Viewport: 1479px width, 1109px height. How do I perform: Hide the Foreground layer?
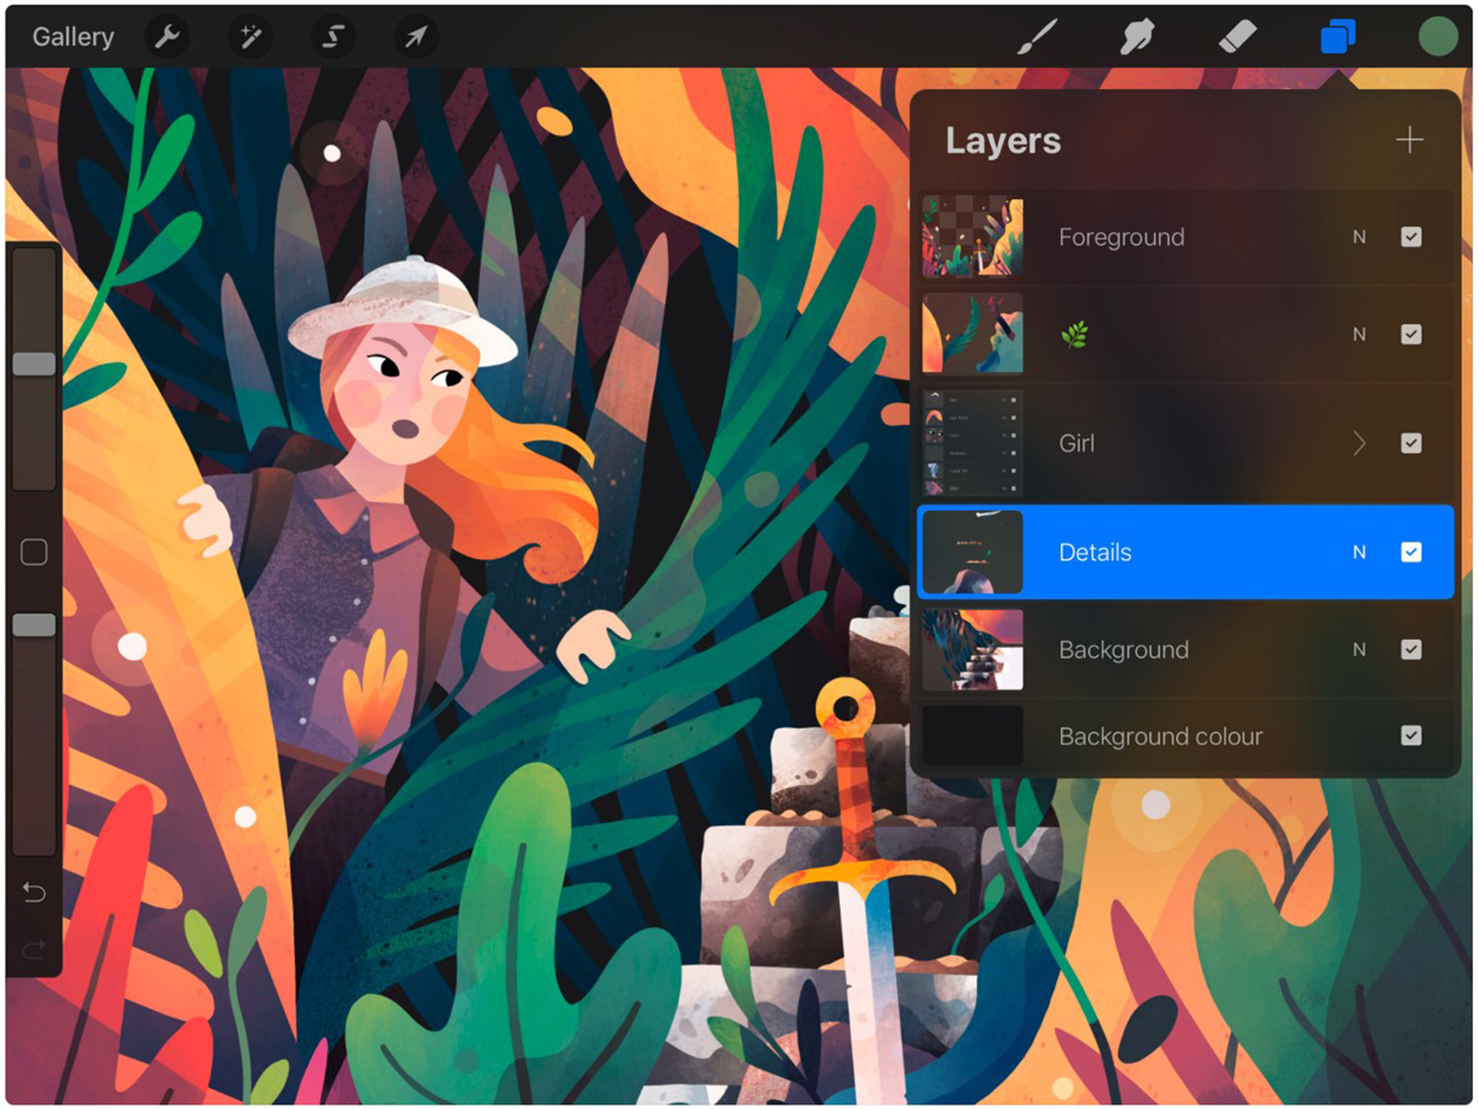click(1410, 237)
